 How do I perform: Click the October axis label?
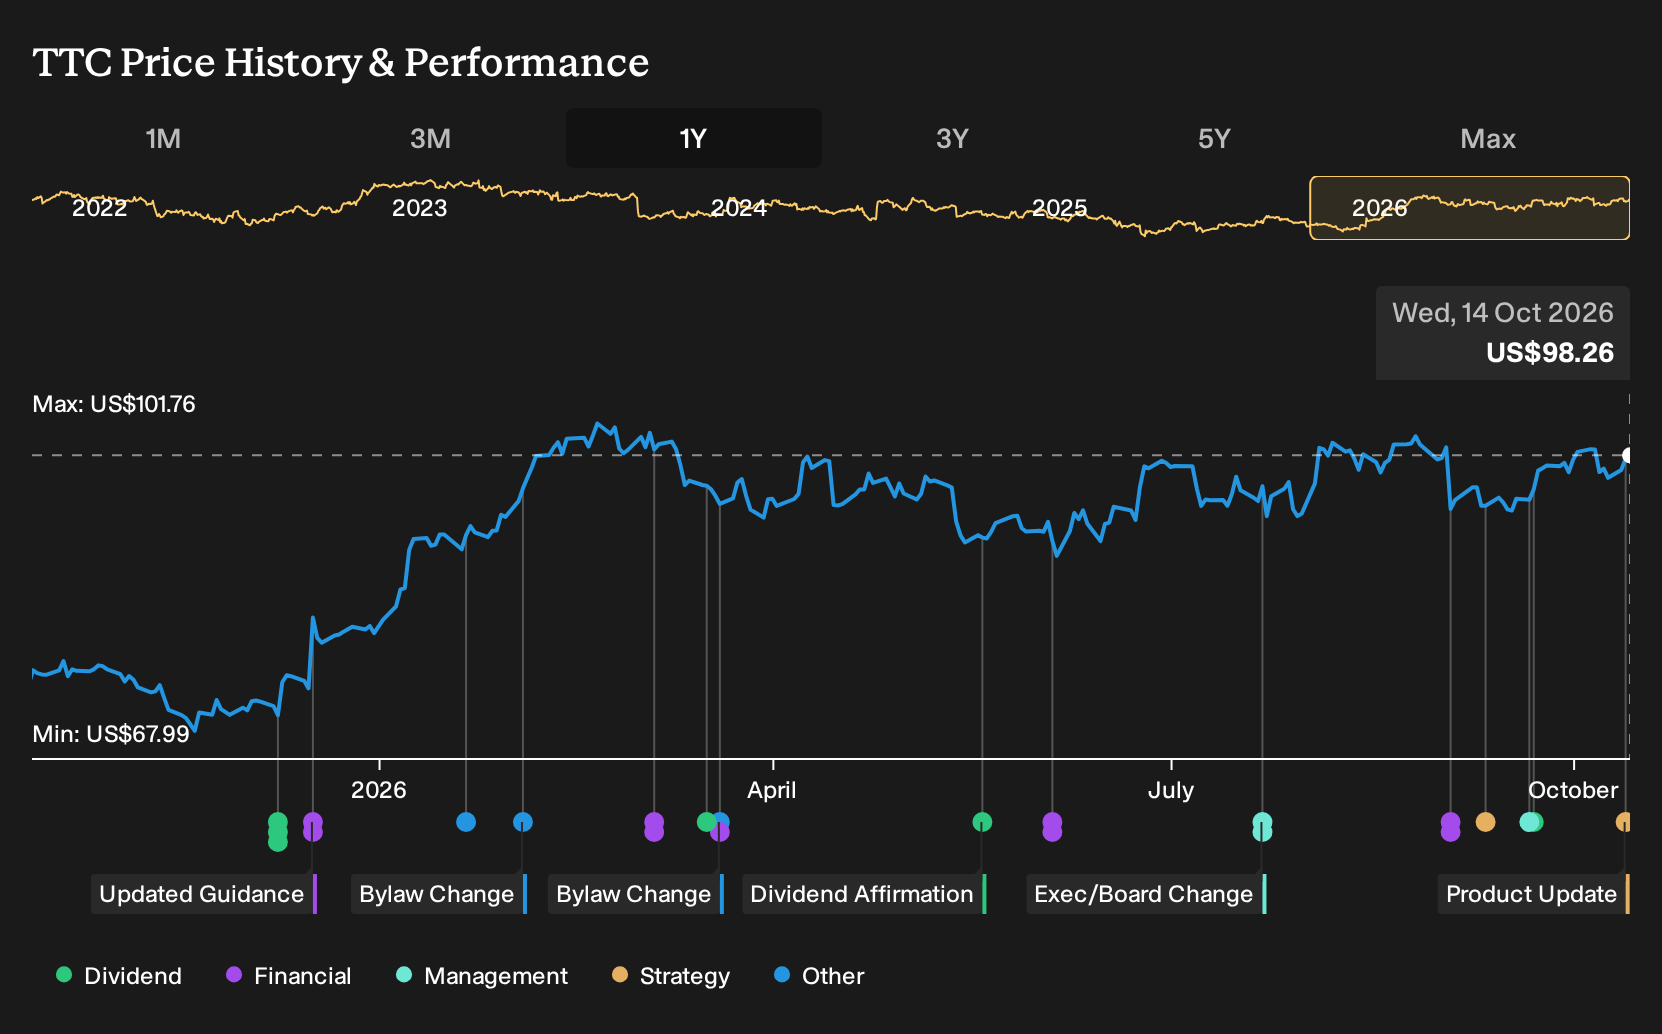(x=1573, y=790)
